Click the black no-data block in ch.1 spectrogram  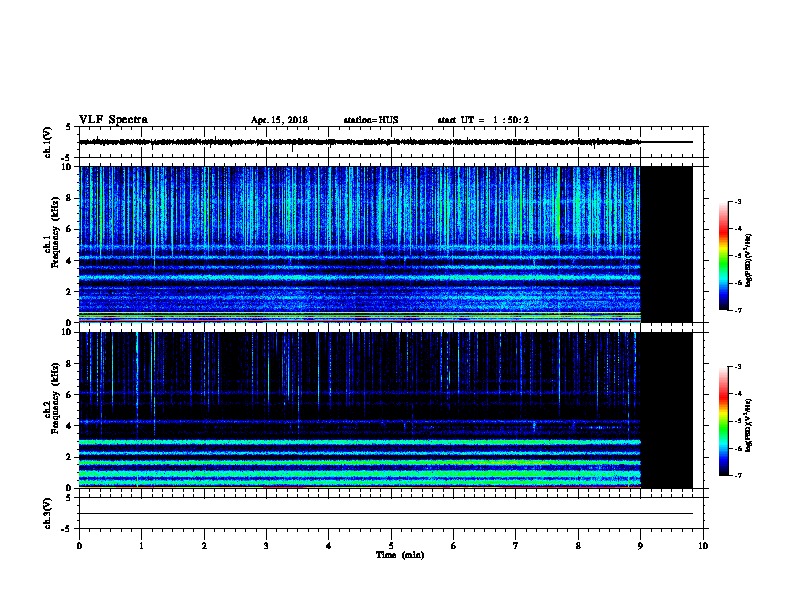[667, 244]
